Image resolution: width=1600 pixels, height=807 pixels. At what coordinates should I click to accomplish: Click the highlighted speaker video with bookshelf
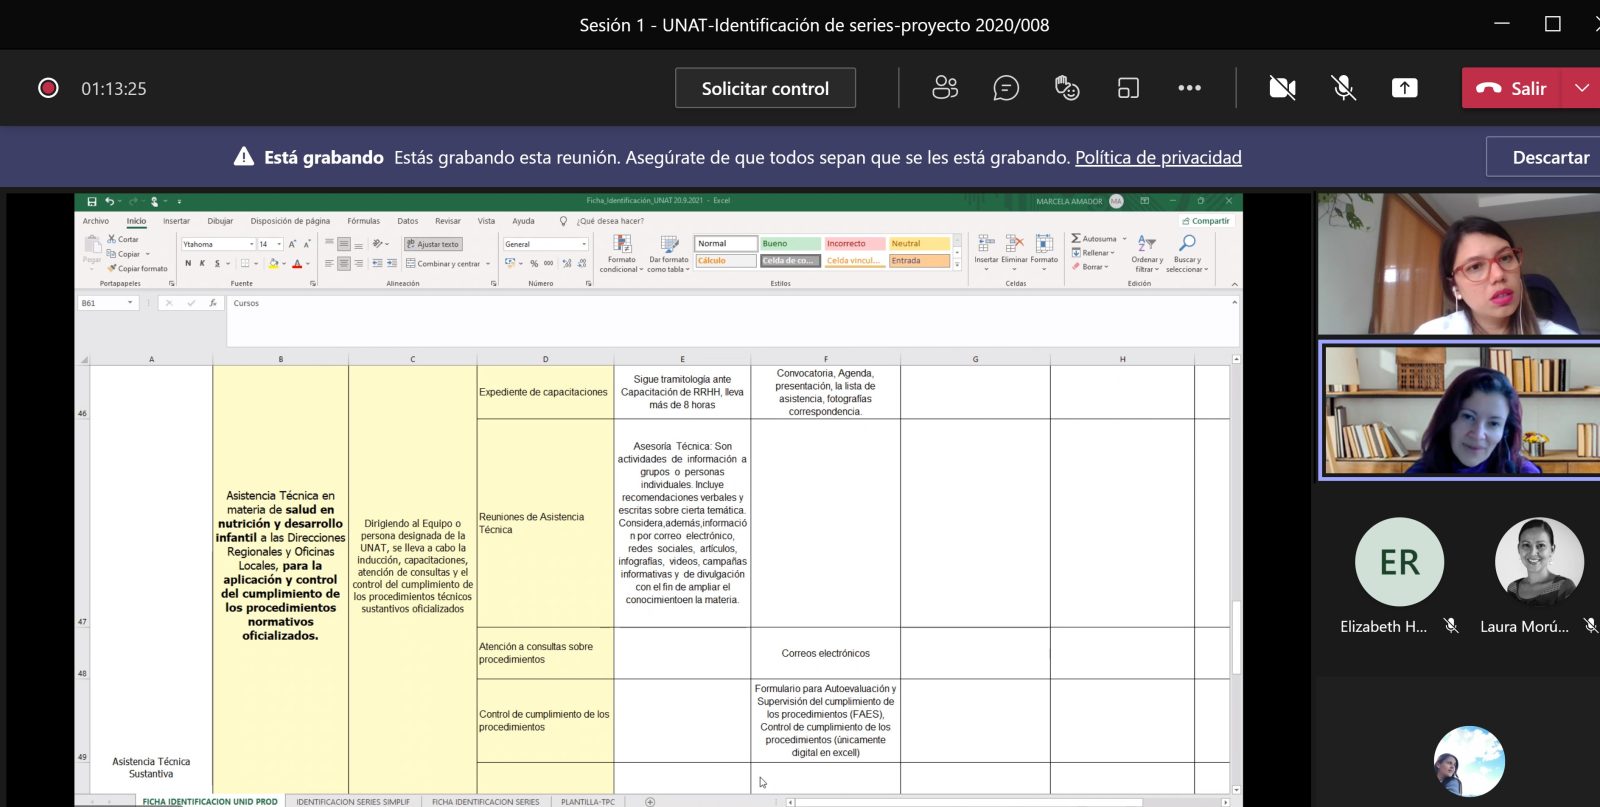pyautogui.click(x=1458, y=410)
